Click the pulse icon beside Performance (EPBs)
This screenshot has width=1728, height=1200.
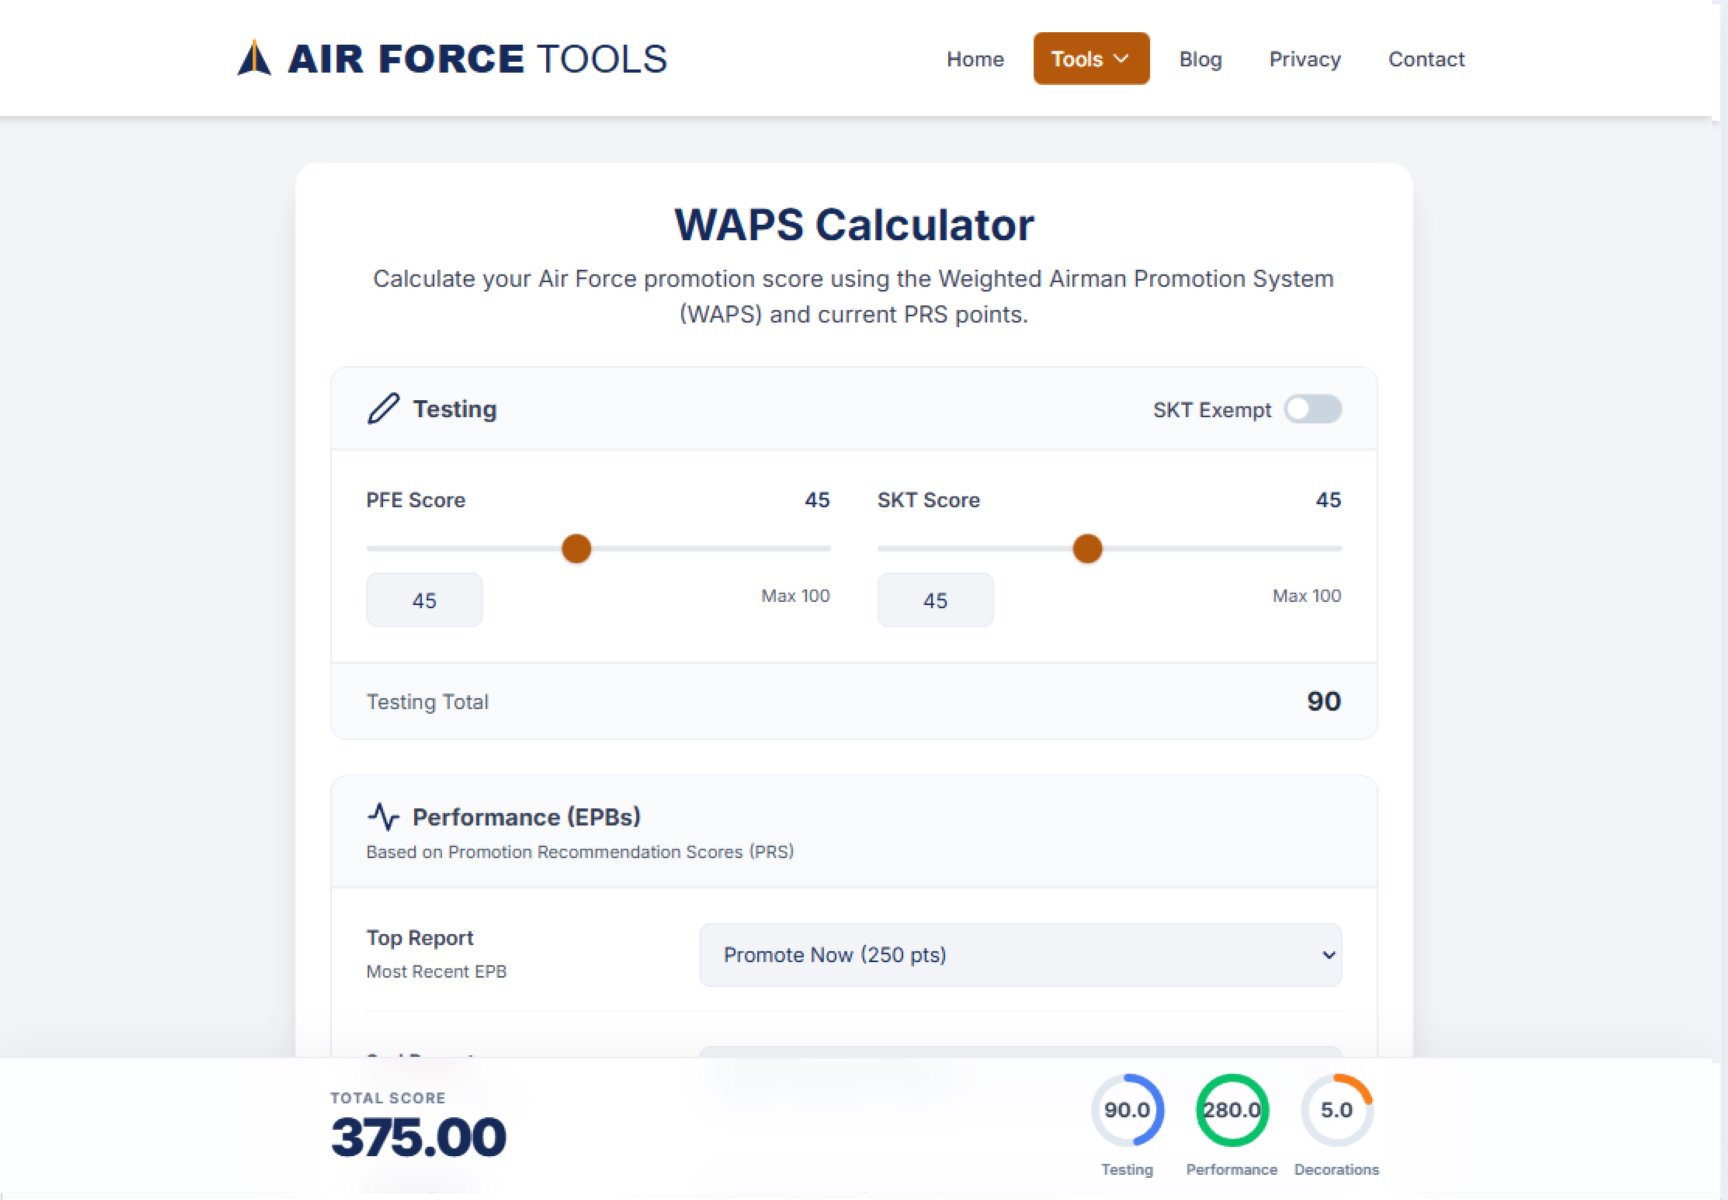point(385,816)
